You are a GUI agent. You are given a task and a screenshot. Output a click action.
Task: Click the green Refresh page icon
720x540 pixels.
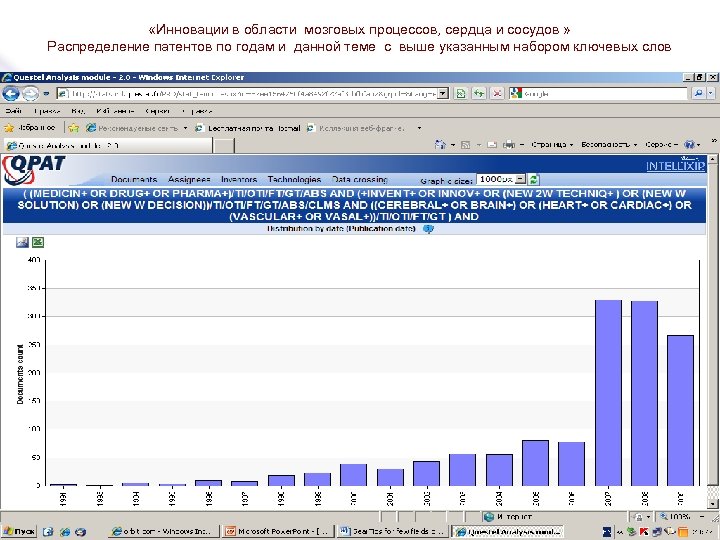478,94
